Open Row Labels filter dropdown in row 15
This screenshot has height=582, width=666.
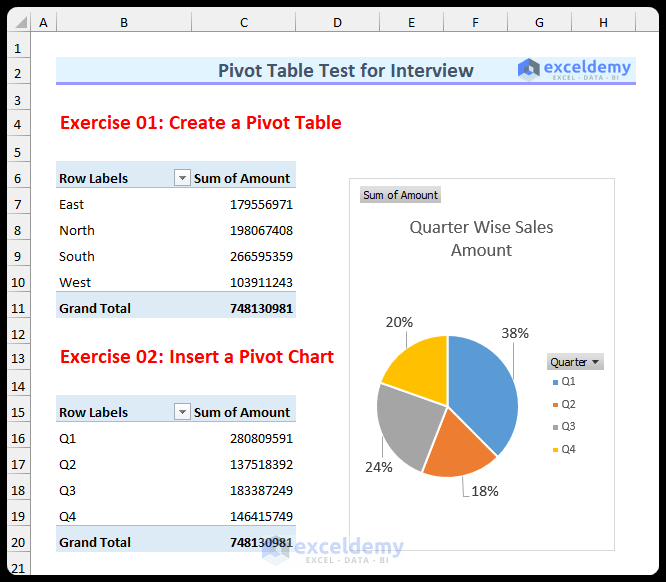(x=182, y=412)
